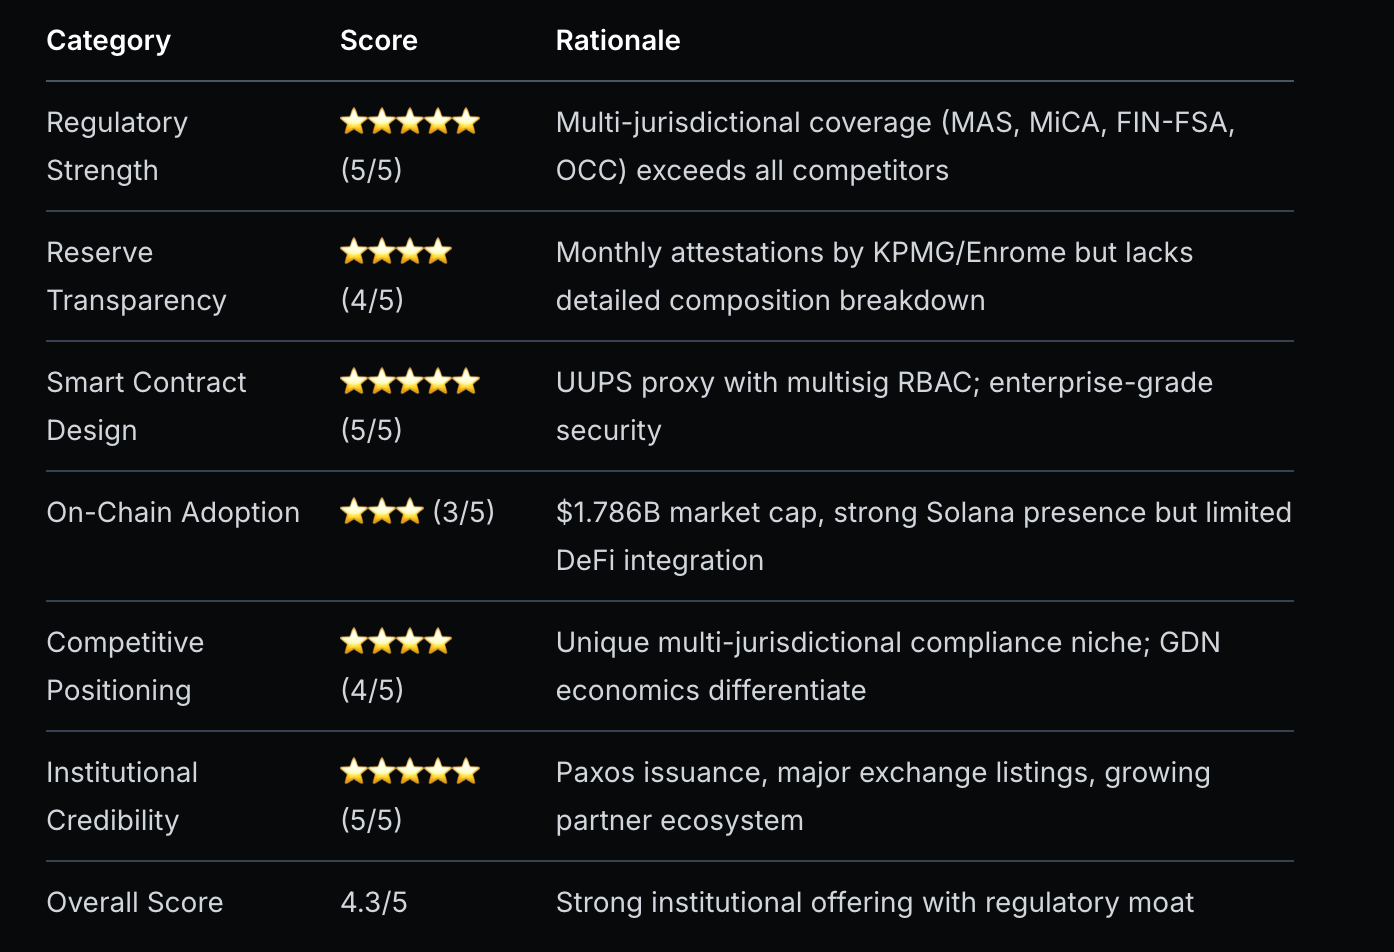The height and width of the screenshot is (952, 1394).
Task: Click the Rationale column header
Action: 618,40
